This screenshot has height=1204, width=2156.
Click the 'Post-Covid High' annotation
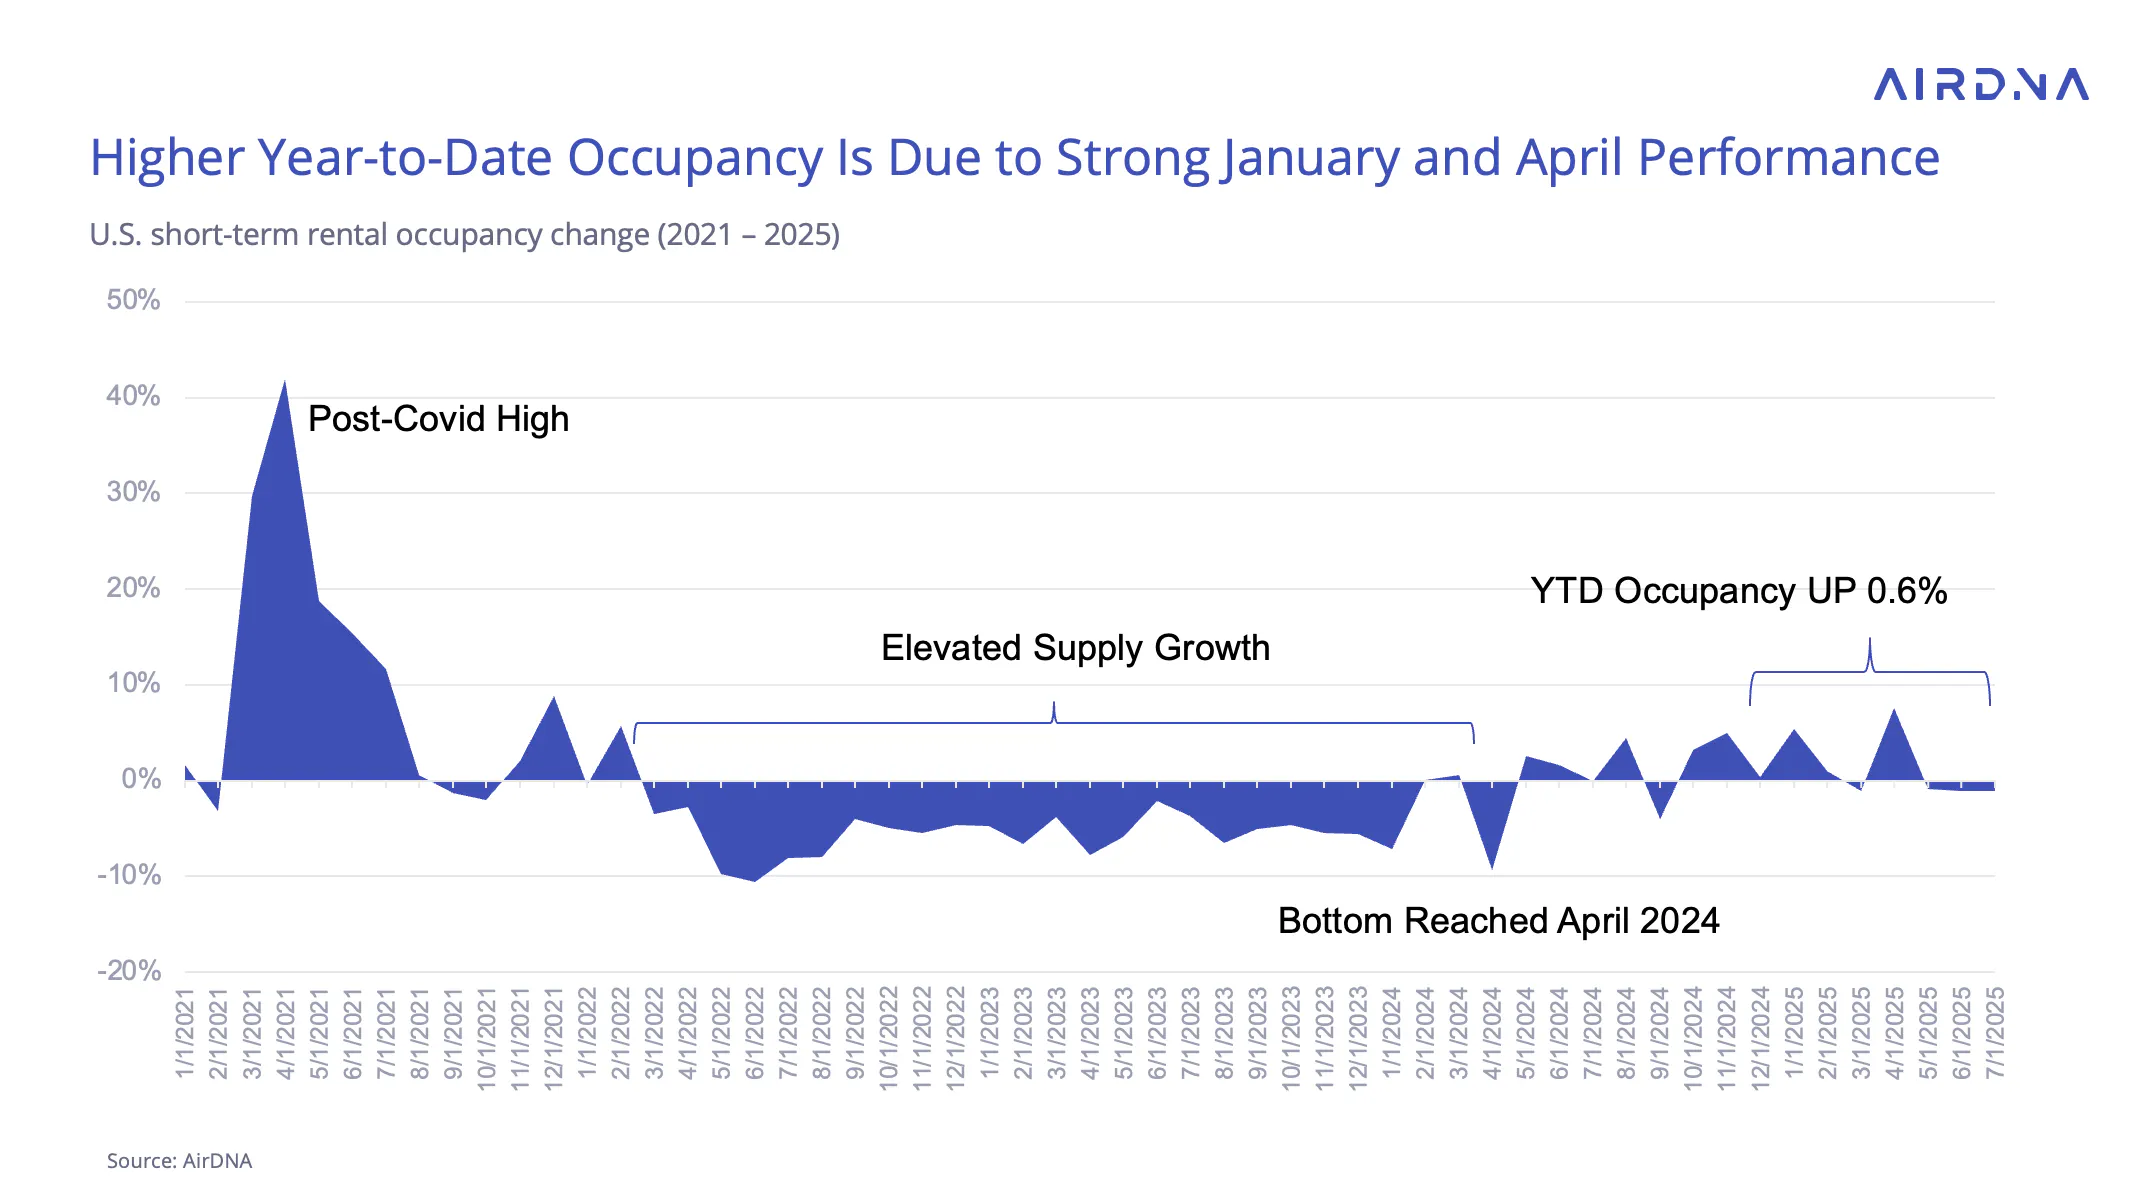(438, 419)
